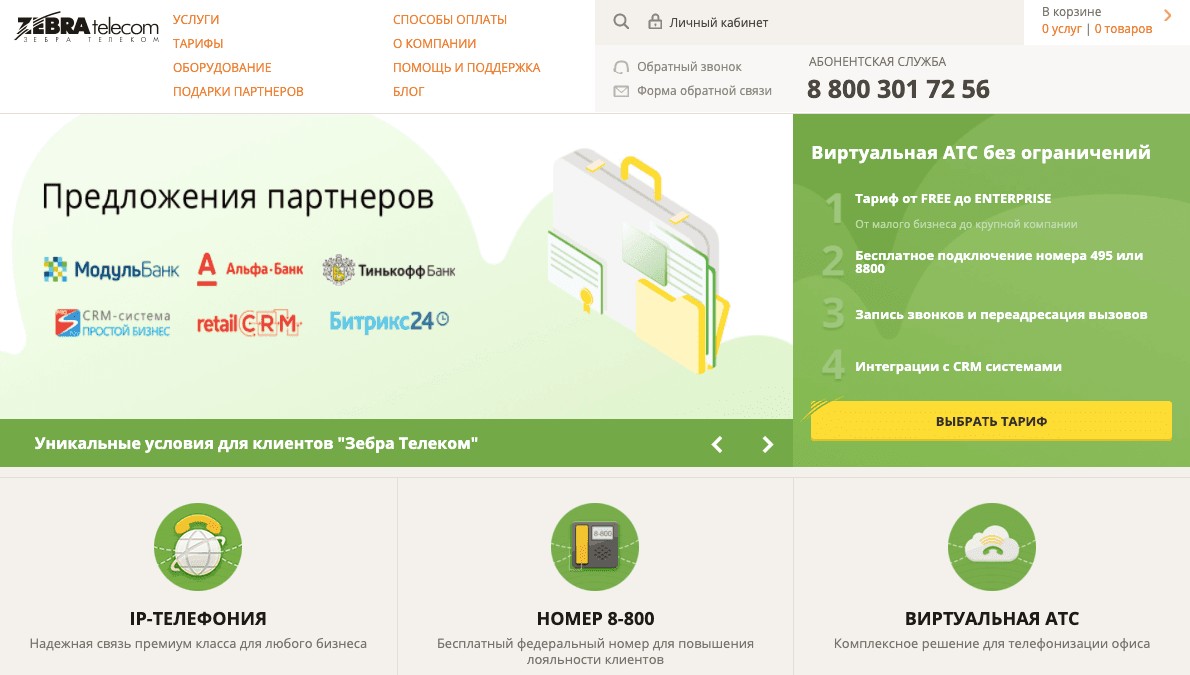Open the Подарки партнеров menu
Viewport: 1190px width, 675px height.
pyautogui.click(x=238, y=92)
